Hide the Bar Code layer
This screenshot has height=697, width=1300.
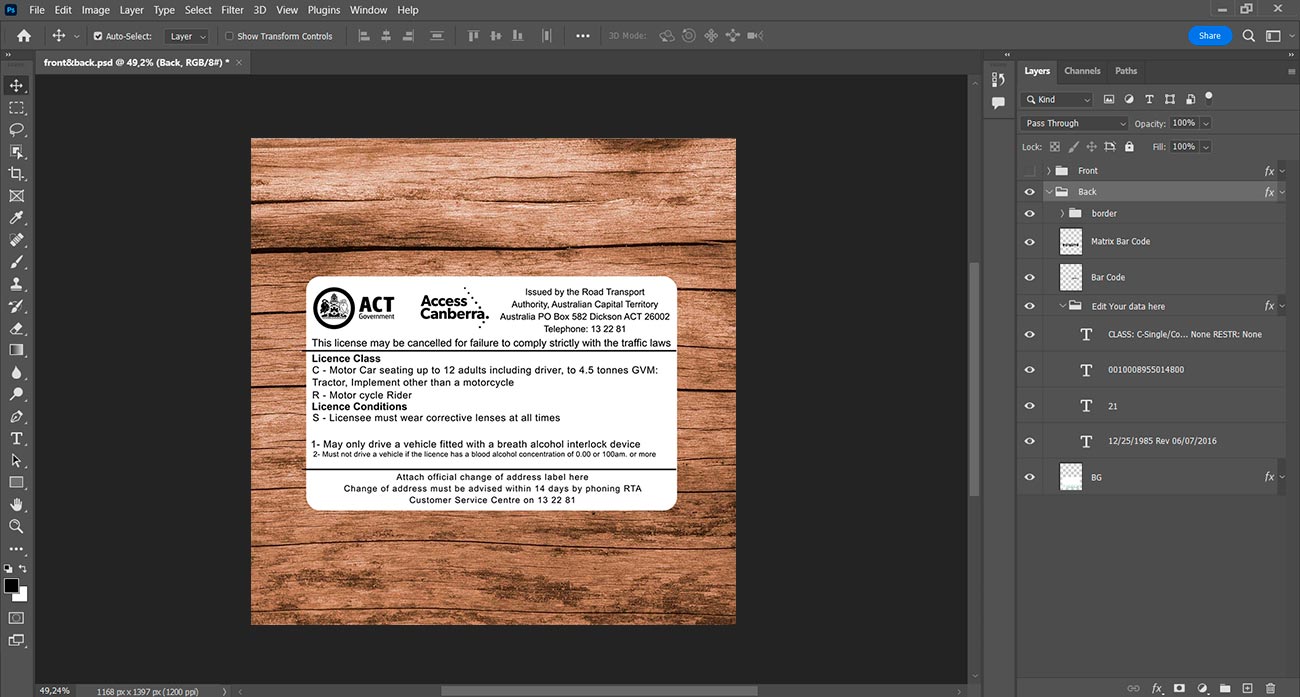1029,277
